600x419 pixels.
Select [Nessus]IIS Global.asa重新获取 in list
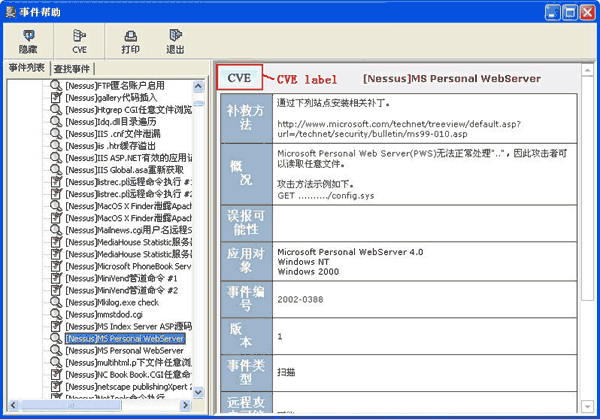click(124, 170)
